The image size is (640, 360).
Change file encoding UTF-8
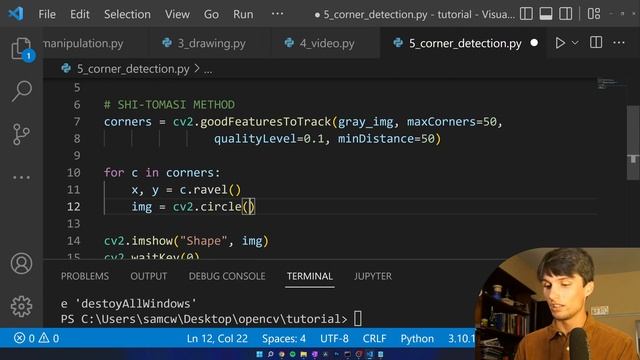334,338
